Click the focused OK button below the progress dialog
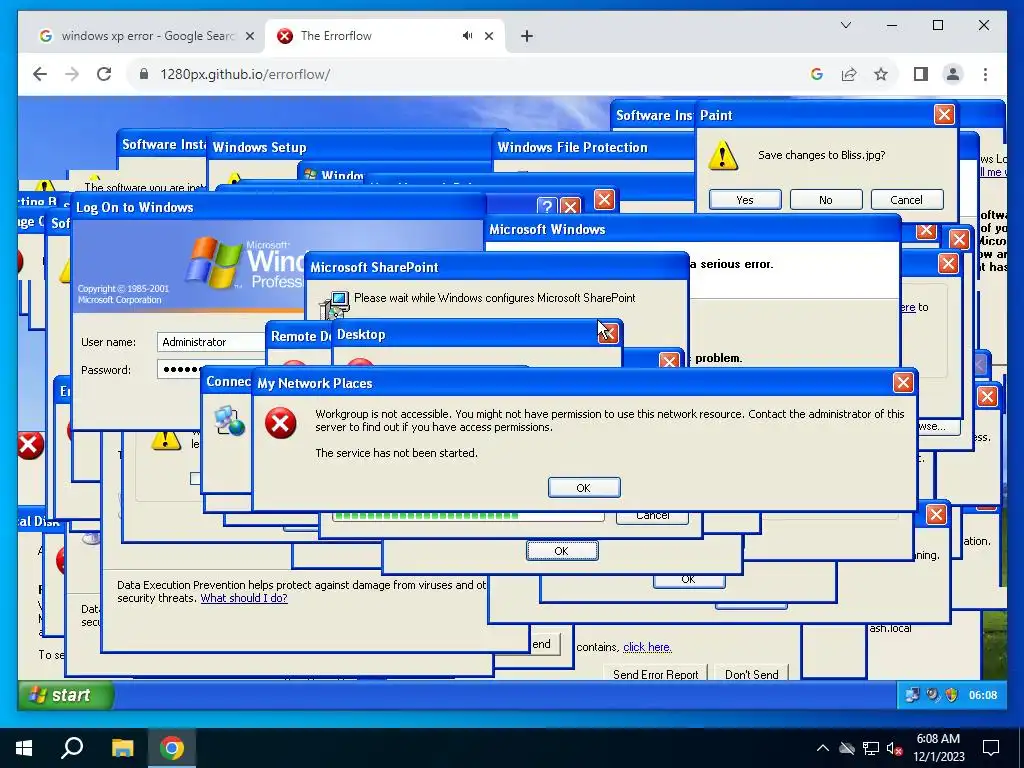Viewport: 1024px width, 768px height. (x=562, y=551)
